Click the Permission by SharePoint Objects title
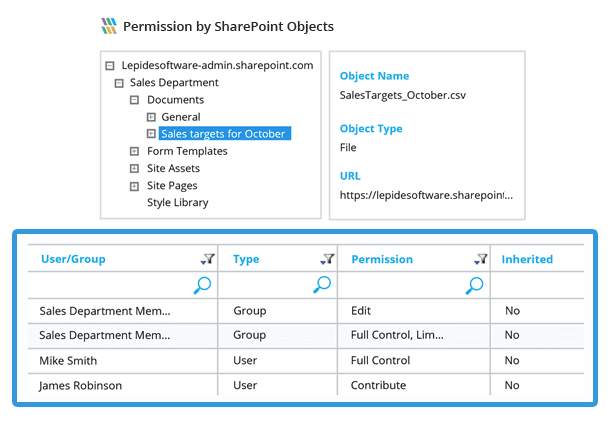Image resolution: width=612 pixels, height=430 pixels. pyautogui.click(x=228, y=27)
